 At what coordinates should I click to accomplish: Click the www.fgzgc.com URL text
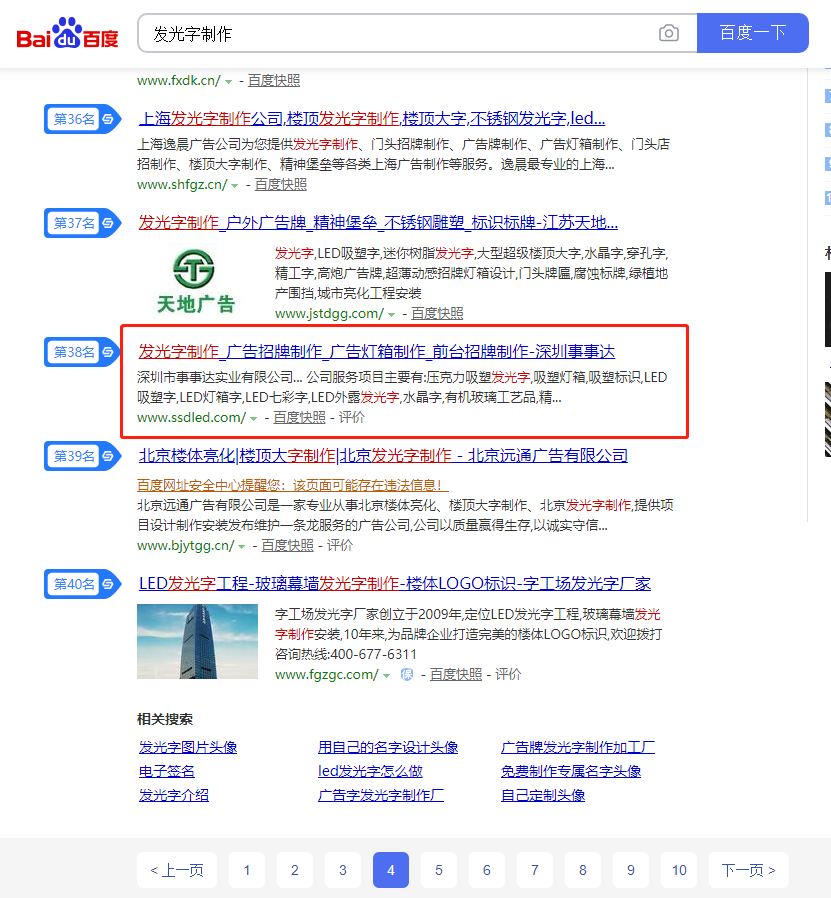[326, 674]
